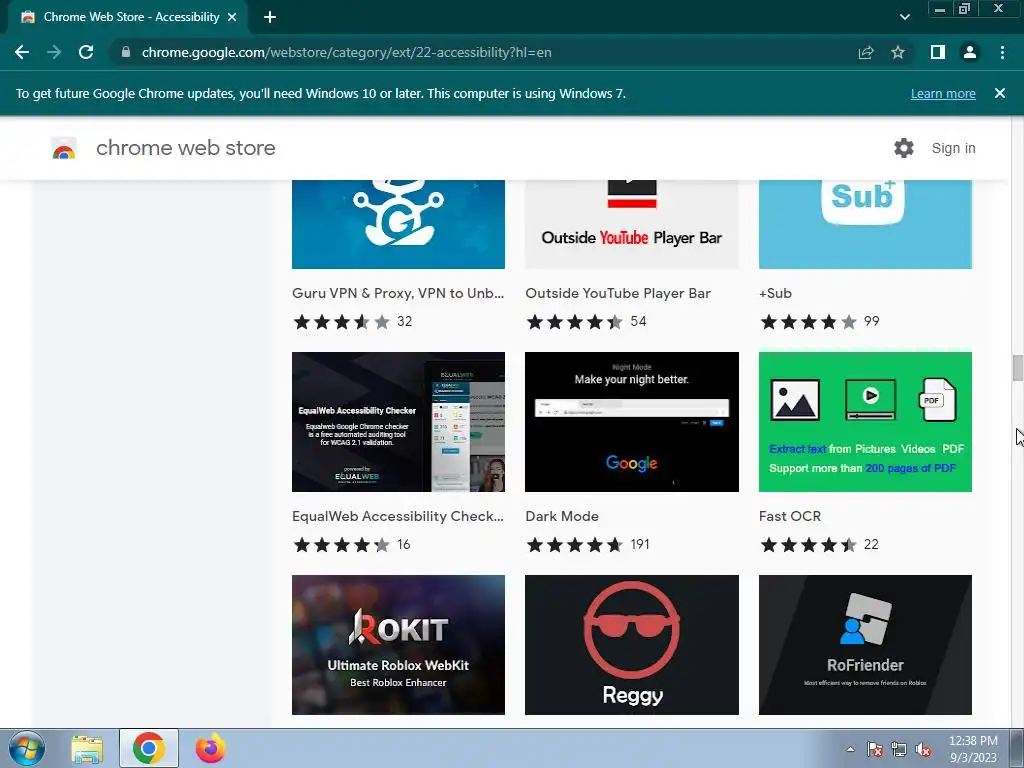This screenshot has width=1024, height=768.
Task: Click the Outside YouTube Player Bar star rating
Action: coord(575,321)
